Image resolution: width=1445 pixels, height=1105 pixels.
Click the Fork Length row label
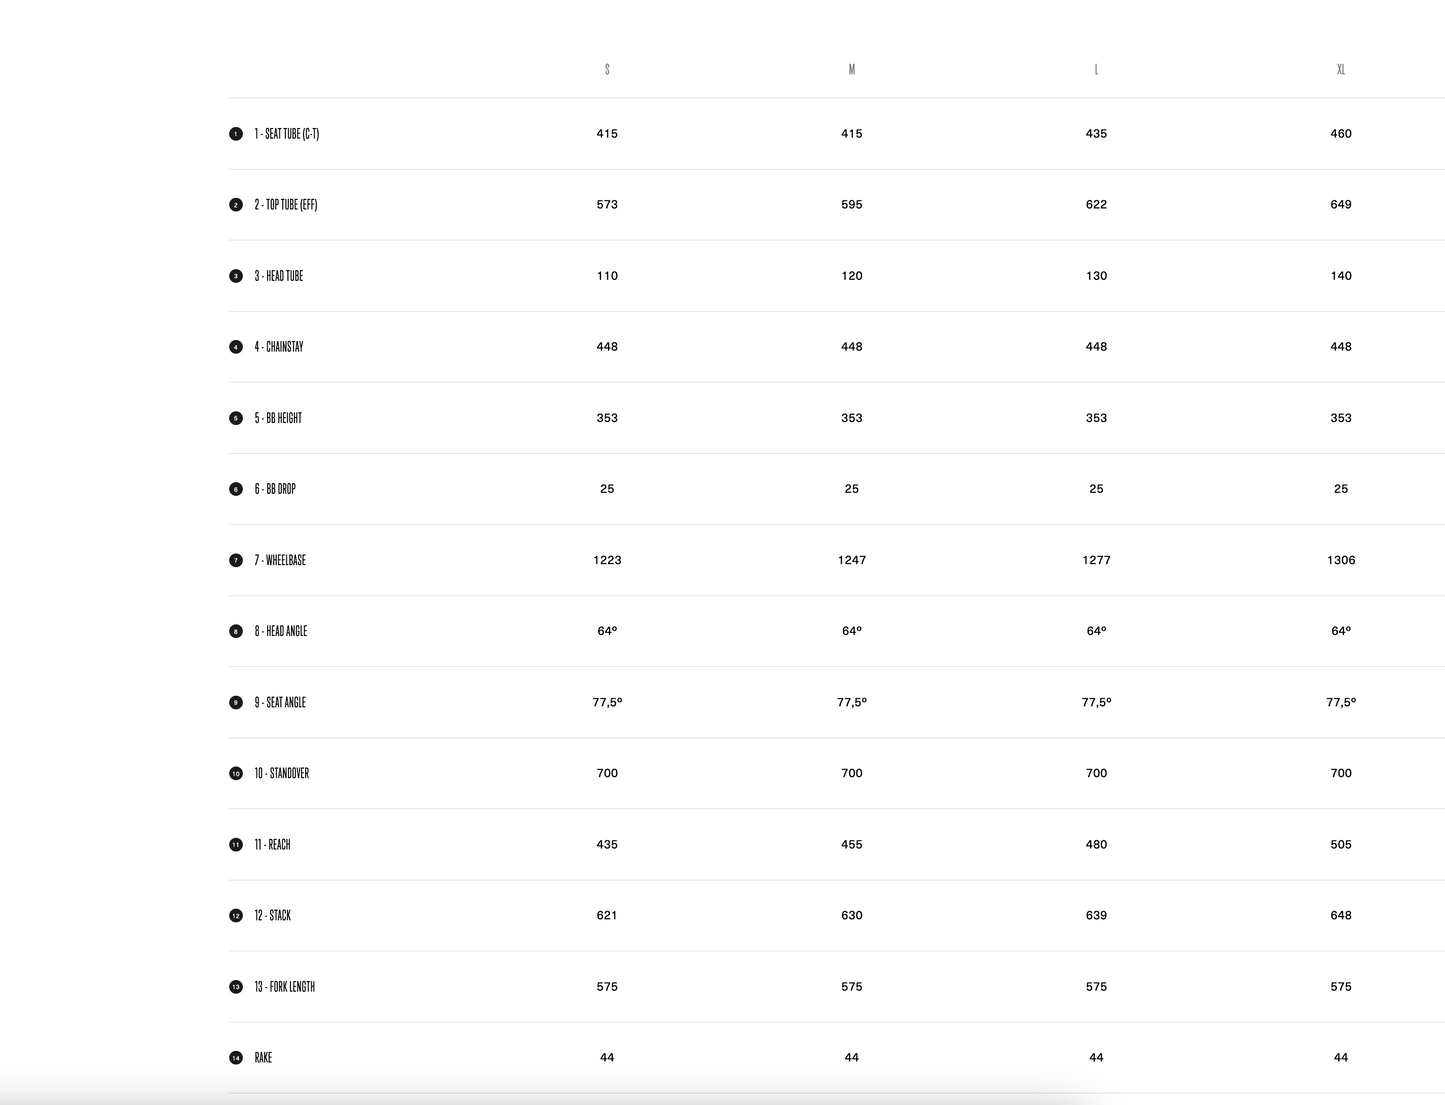pyautogui.click(x=285, y=987)
